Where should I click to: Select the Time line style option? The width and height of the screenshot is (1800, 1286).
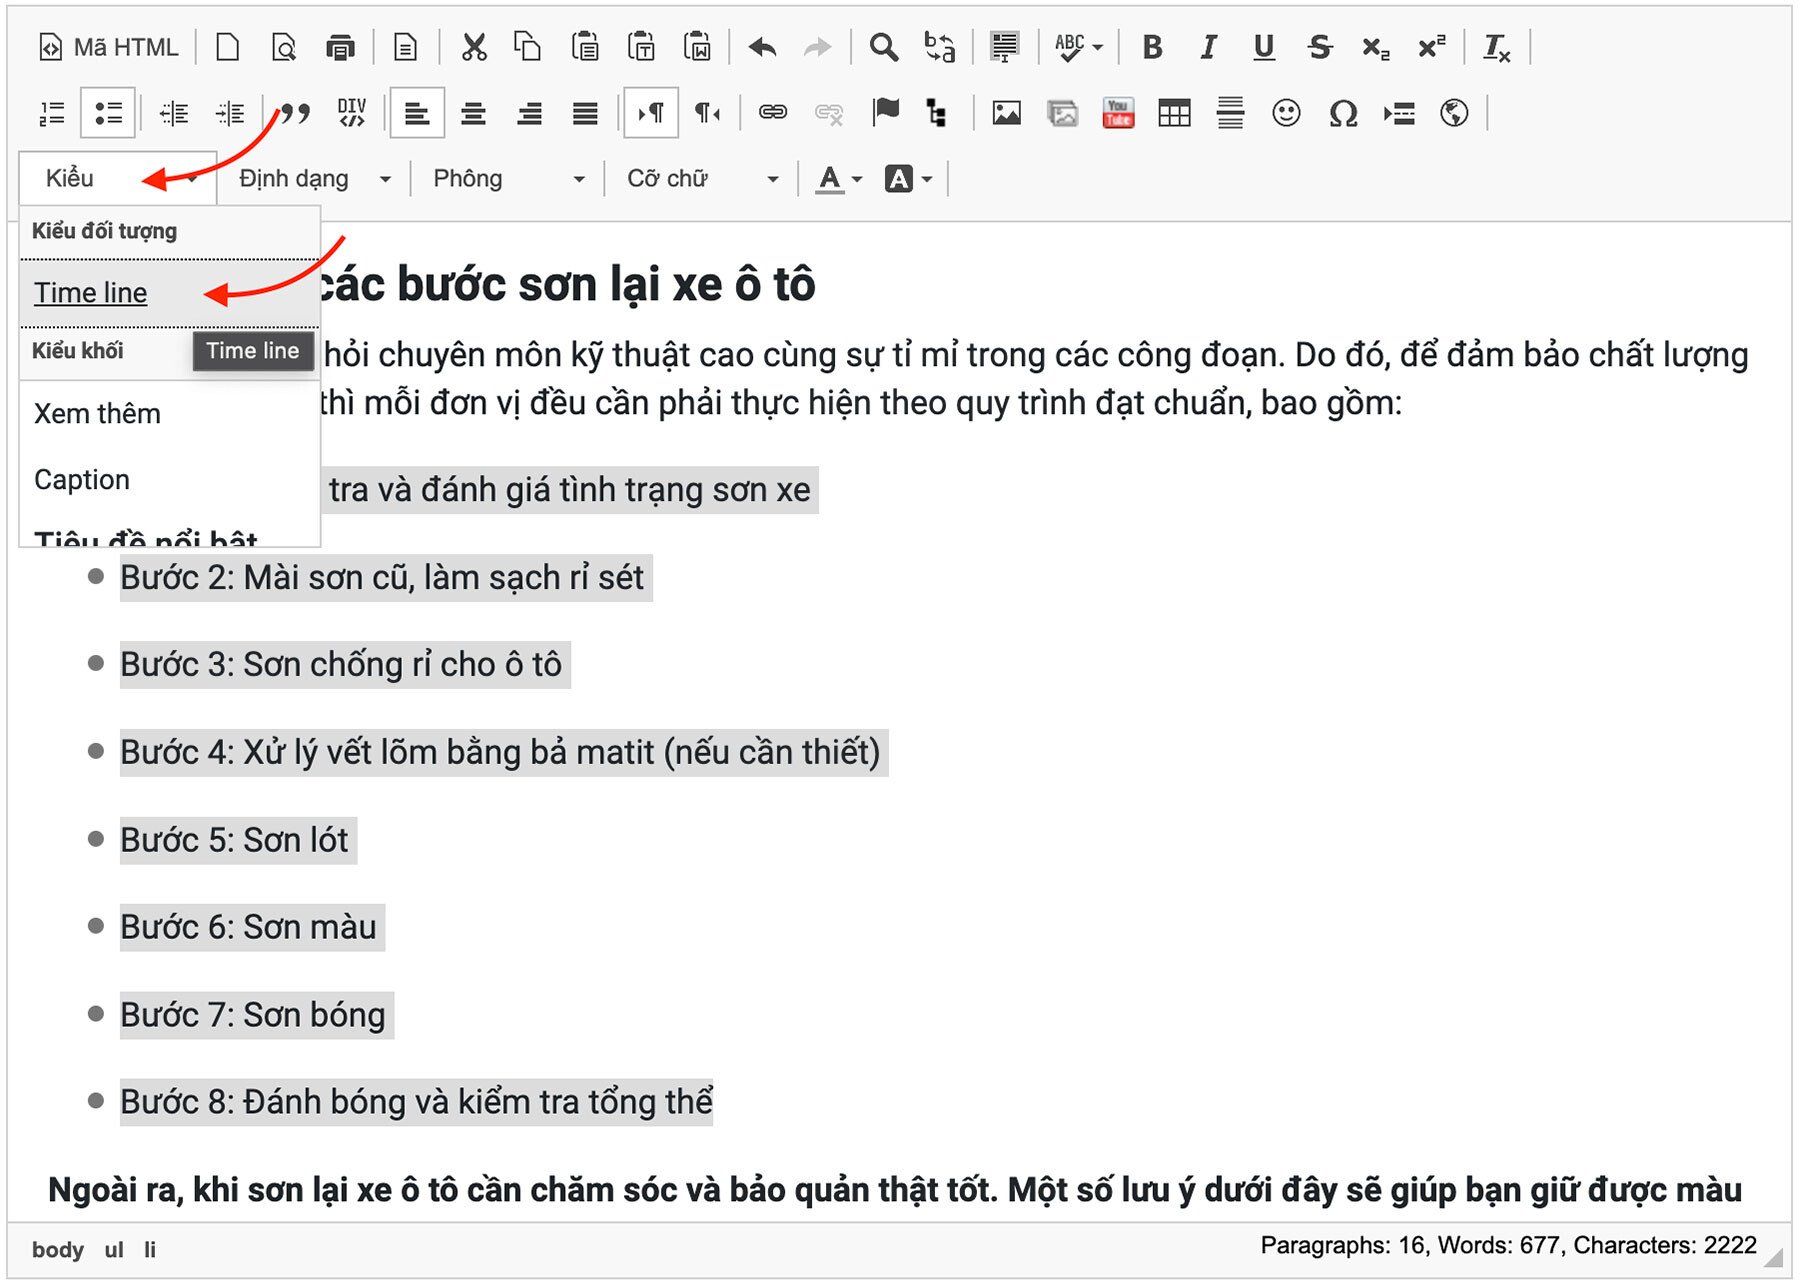pos(91,293)
